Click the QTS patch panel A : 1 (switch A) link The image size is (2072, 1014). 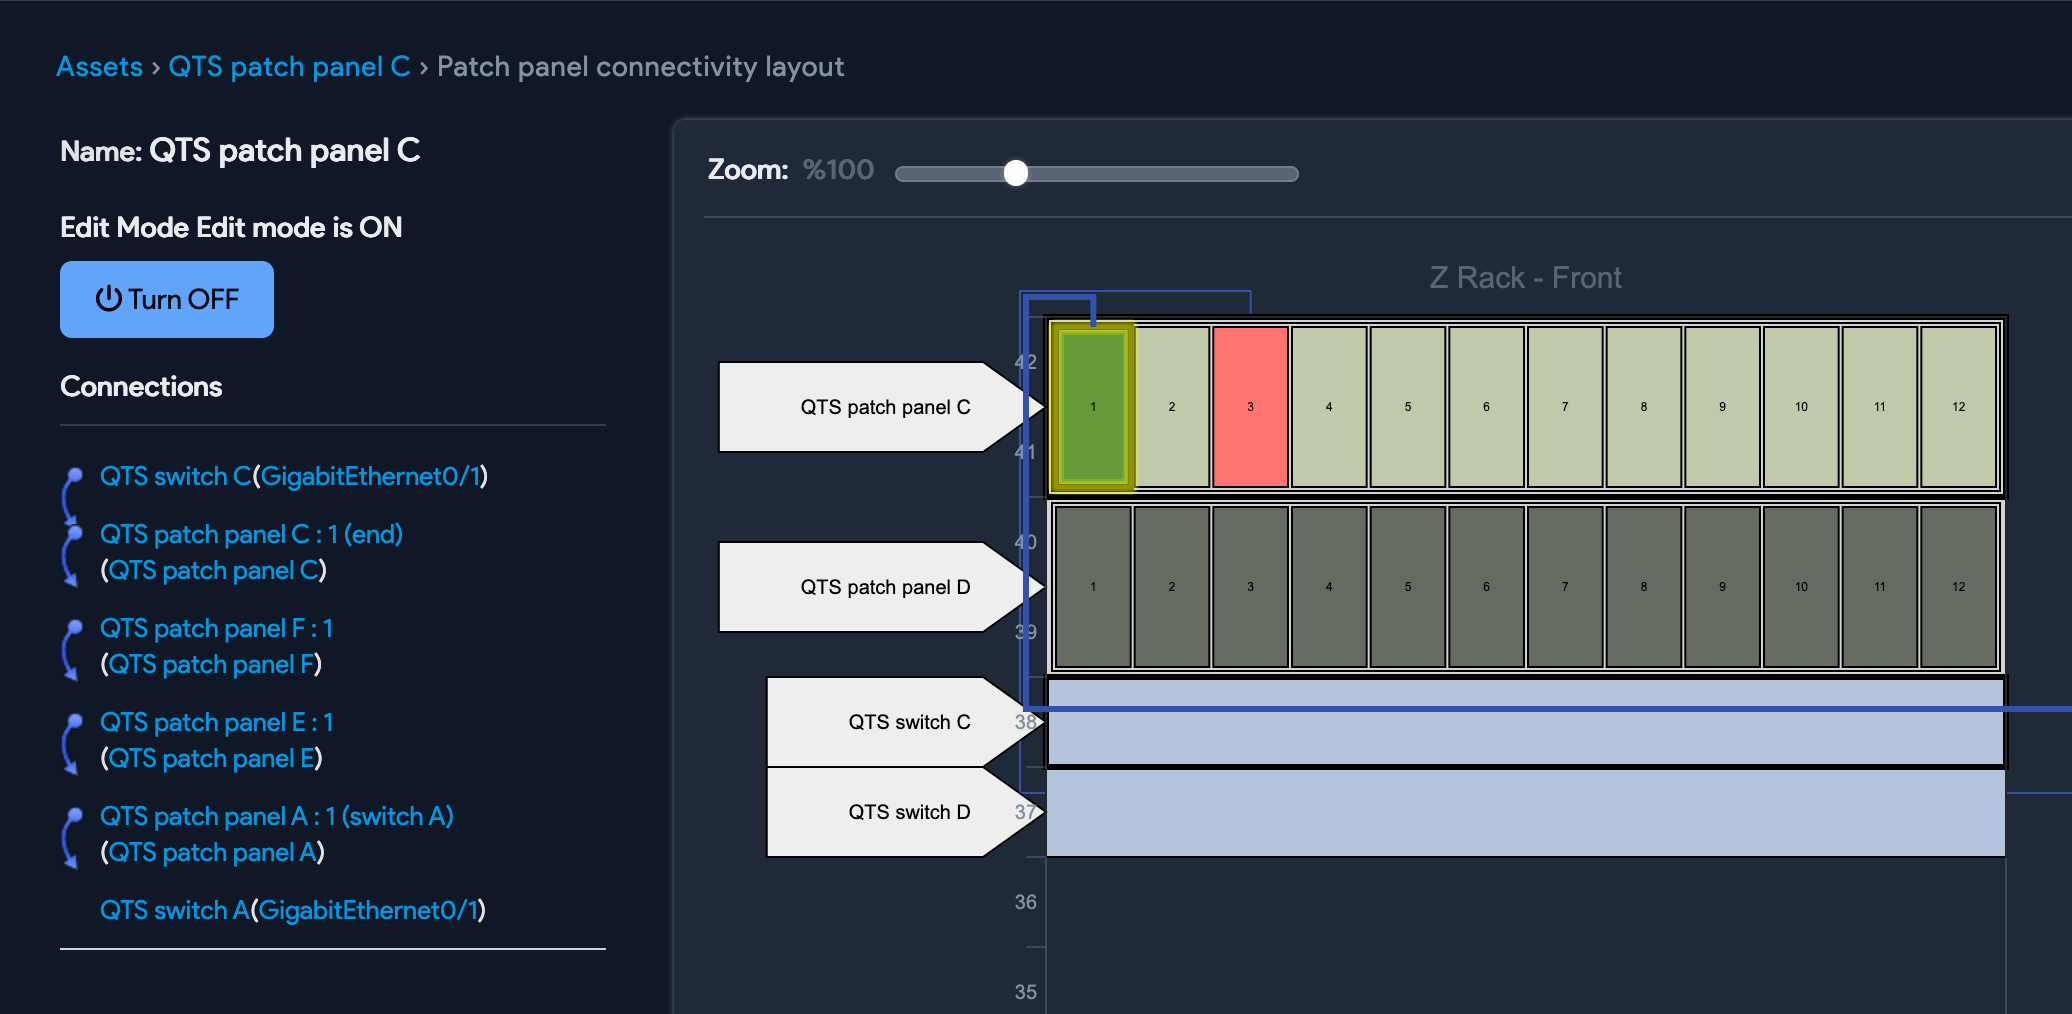coord(276,816)
